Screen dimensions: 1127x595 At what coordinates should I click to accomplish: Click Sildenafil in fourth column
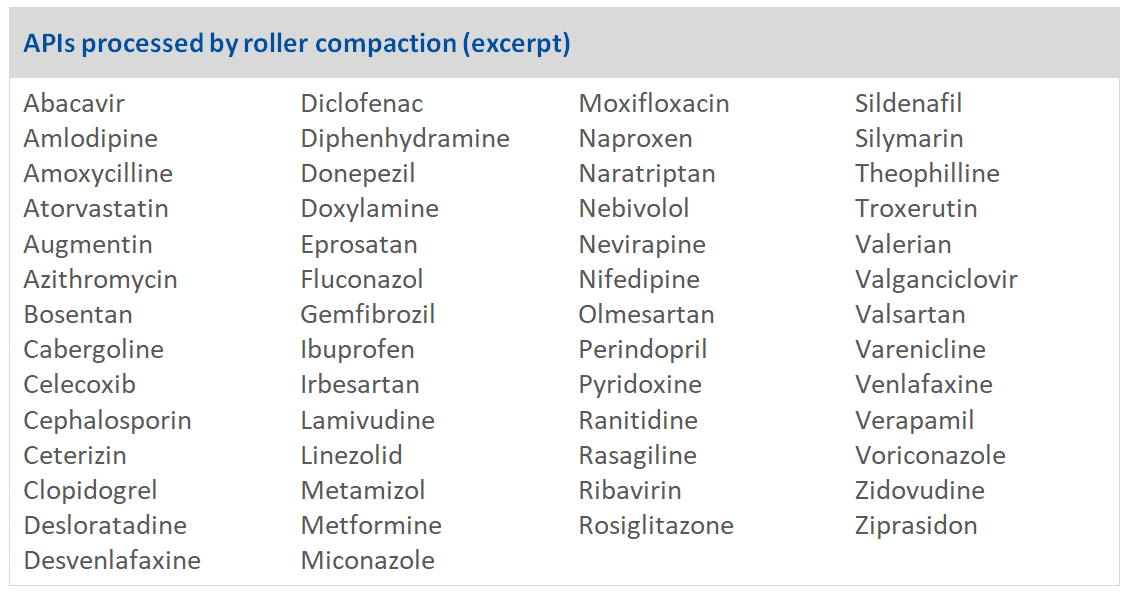pos(908,103)
